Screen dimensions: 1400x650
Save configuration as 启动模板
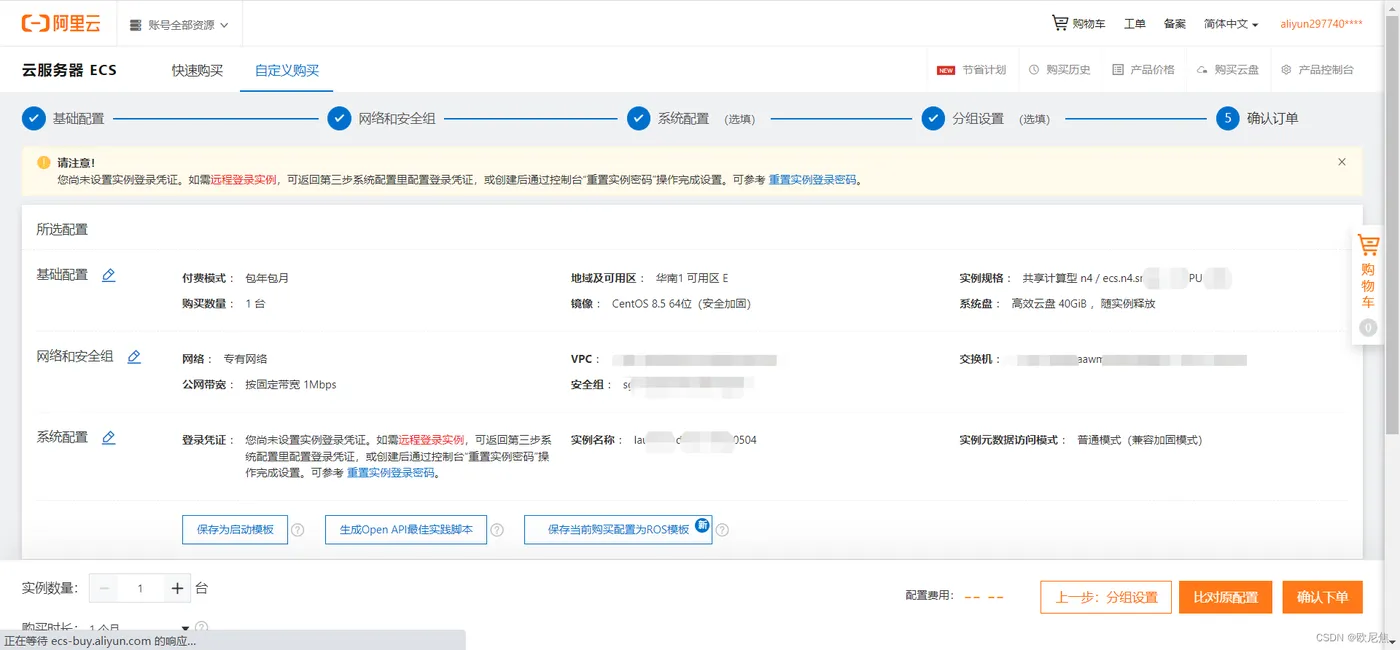[233, 529]
